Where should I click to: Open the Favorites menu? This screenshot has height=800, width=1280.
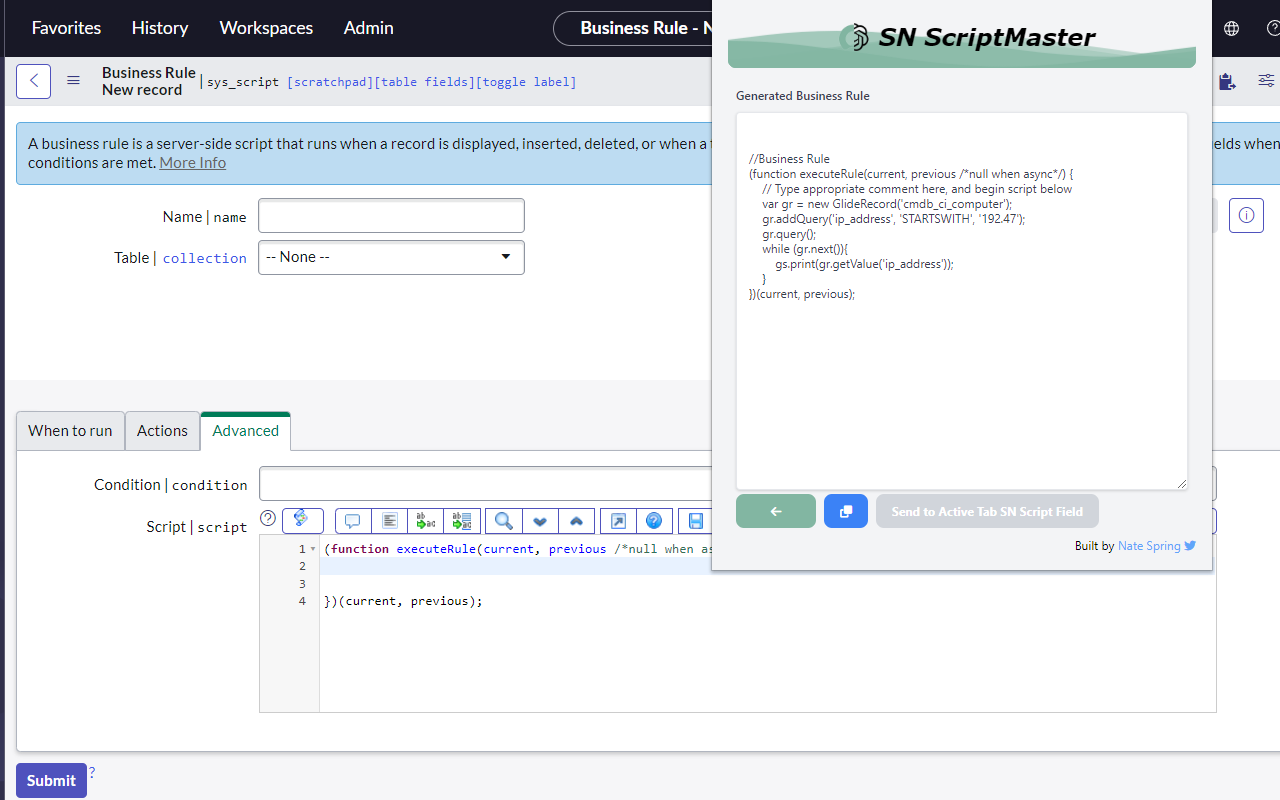click(x=66, y=28)
